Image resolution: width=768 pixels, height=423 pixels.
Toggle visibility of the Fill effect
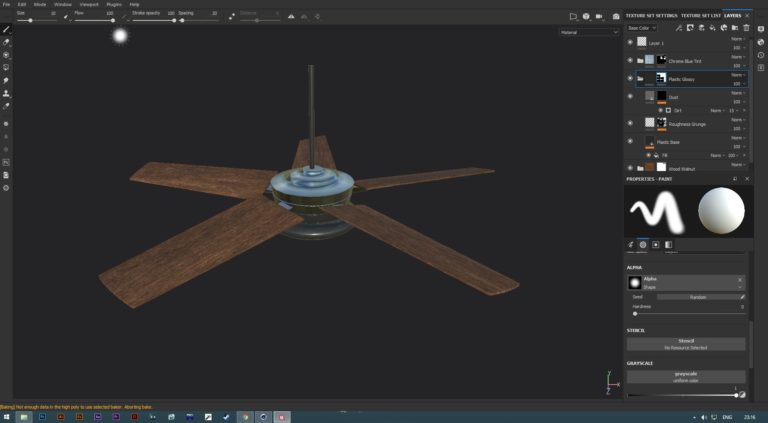(x=648, y=155)
